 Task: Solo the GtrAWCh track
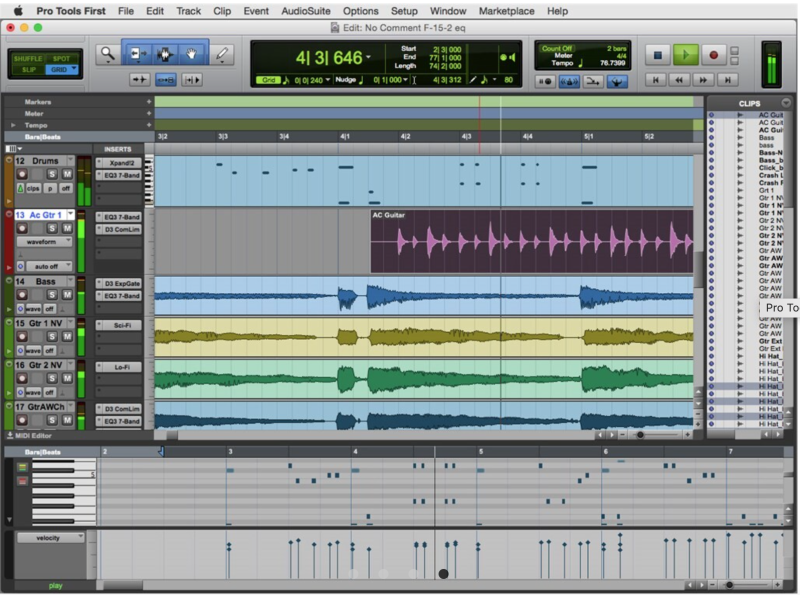click(x=52, y=420)
